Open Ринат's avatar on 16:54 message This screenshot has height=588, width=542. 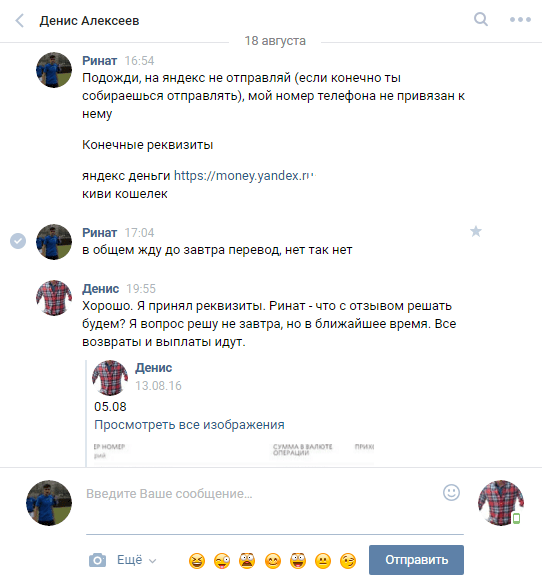(x=54, y=70)
